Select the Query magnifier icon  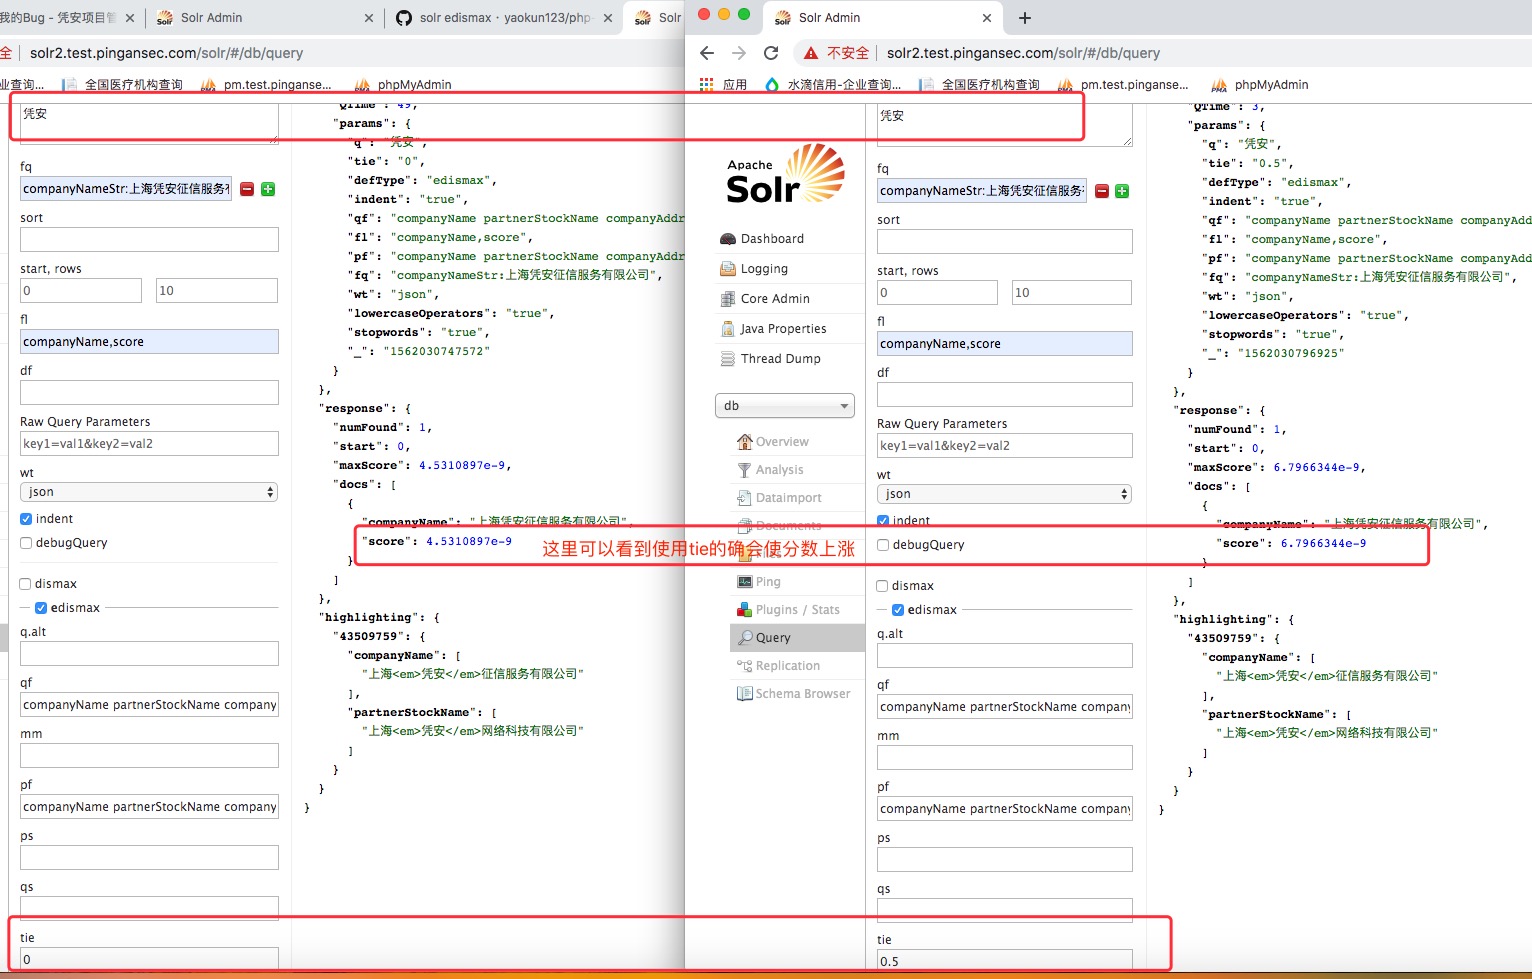744,638
